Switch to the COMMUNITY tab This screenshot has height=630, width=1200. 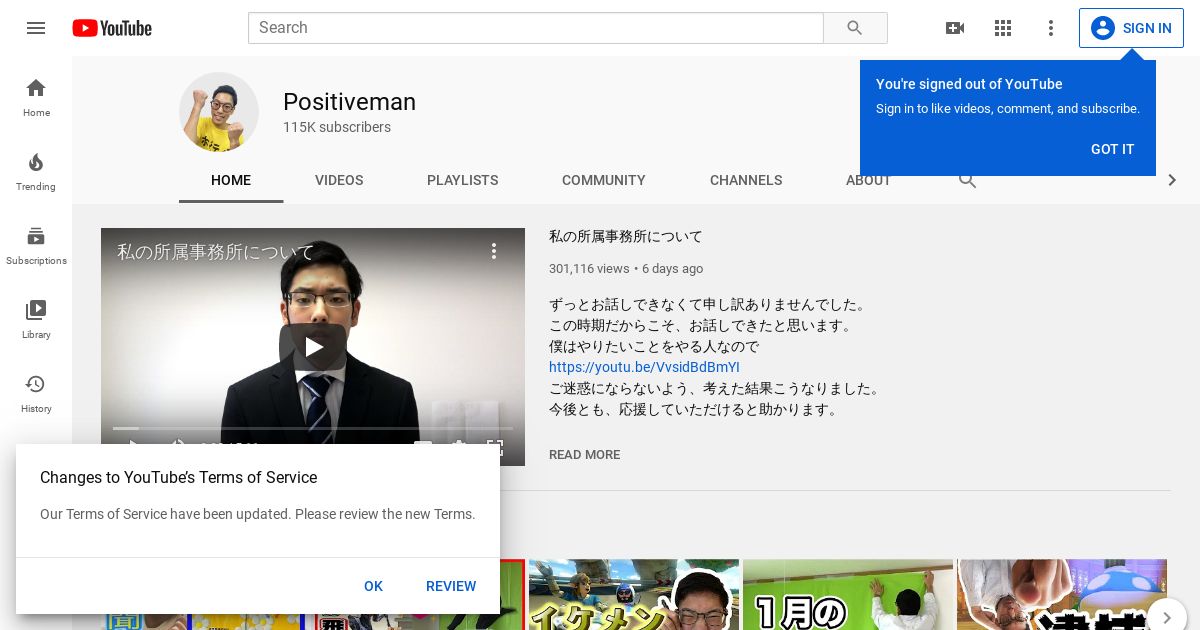pos(604,180)
